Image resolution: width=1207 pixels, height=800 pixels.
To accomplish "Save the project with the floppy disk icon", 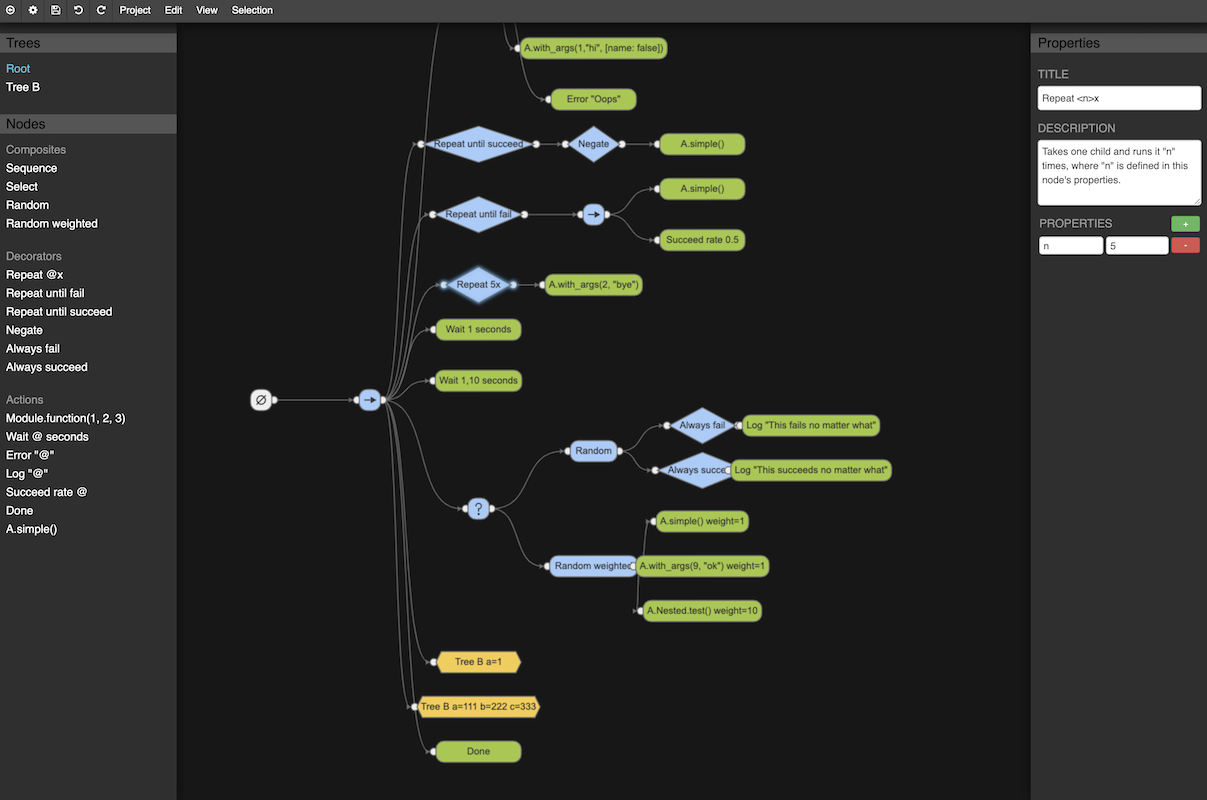I will [x=55, y=10].
